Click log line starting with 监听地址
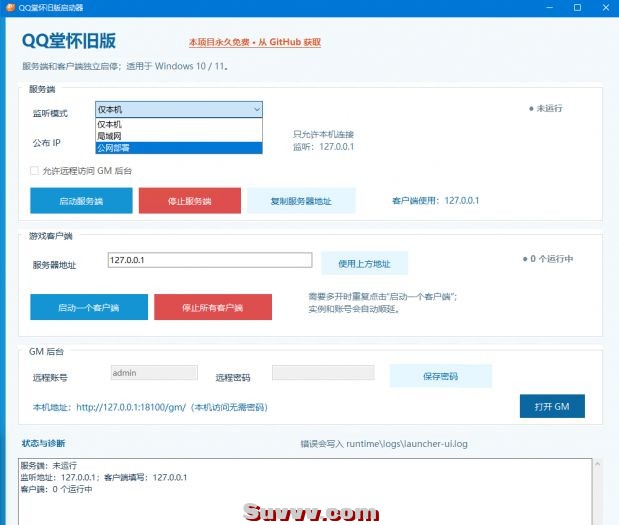The image size is (619, 525). pyautogui.click(x=104, y=477)
